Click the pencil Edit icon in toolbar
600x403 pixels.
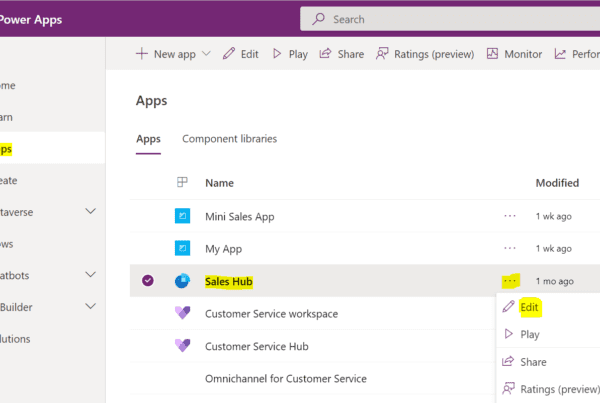click(229, 54)
